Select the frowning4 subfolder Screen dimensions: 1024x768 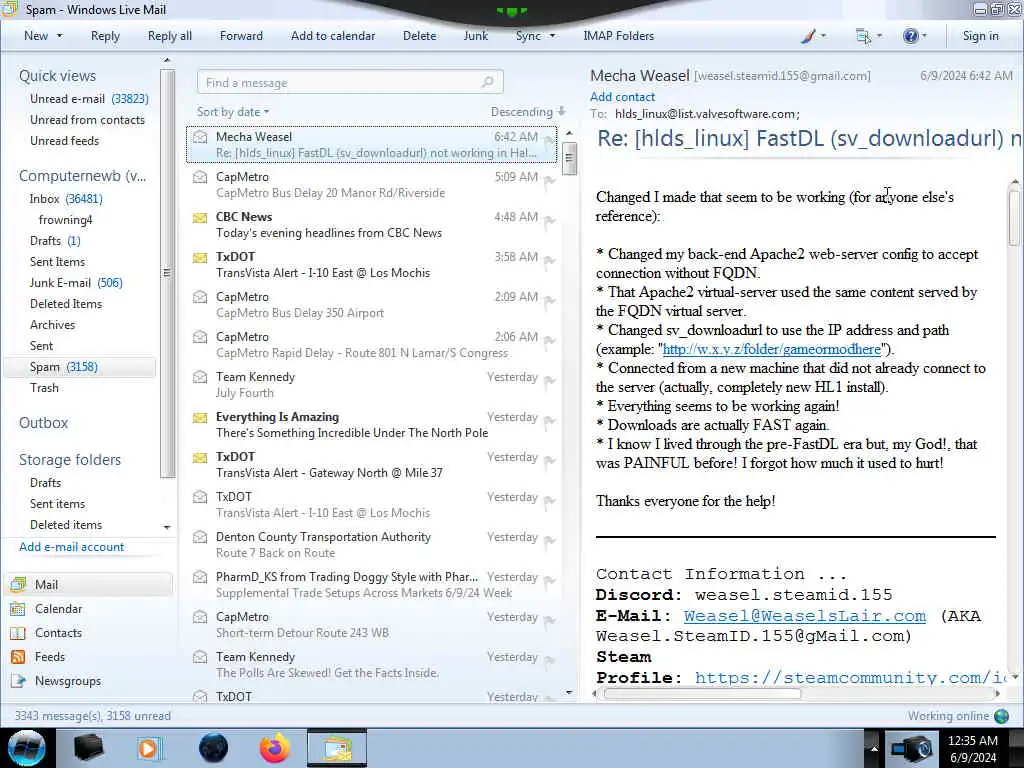tap(65, 219)
